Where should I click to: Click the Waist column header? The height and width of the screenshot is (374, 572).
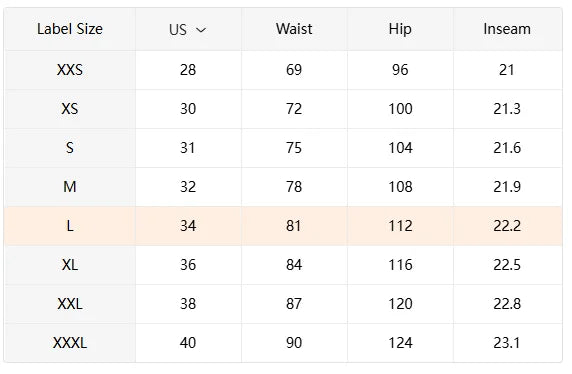coord(294,29)
